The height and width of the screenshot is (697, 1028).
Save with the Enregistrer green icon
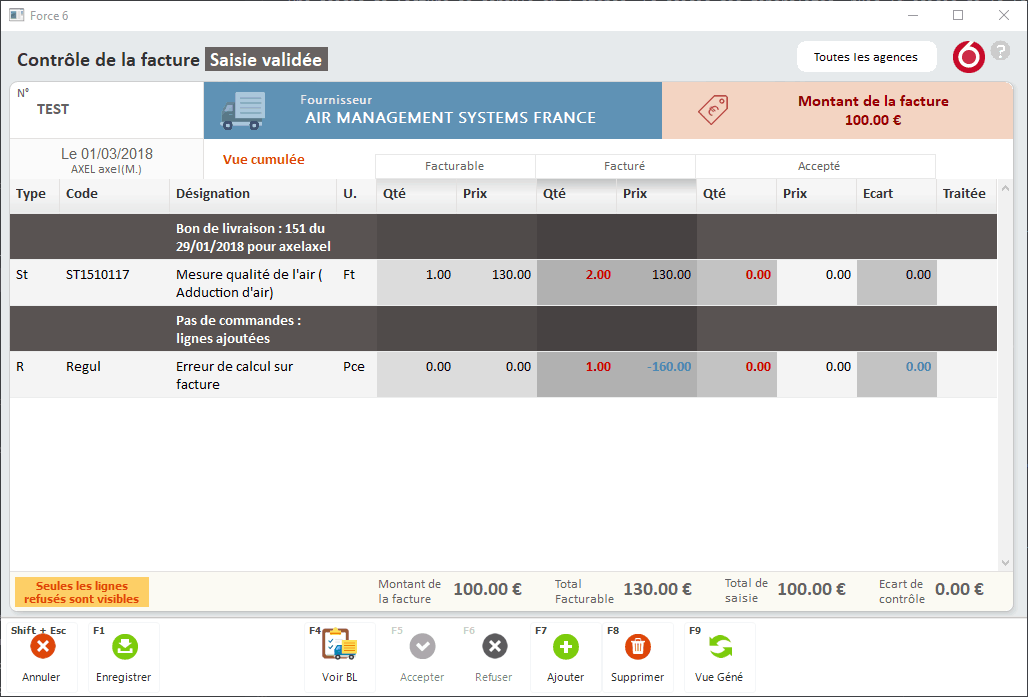pos(125,647)
